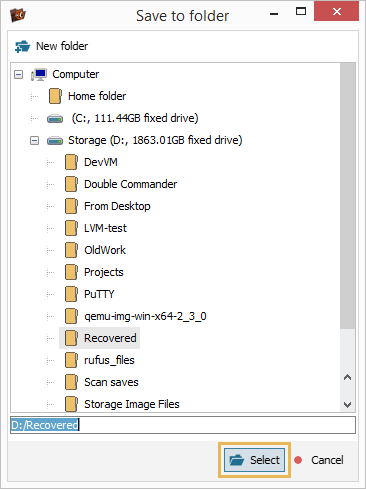Click the OldWork folder icon
The height and width of the screenshot is (489, 366).
pos(71,250)
